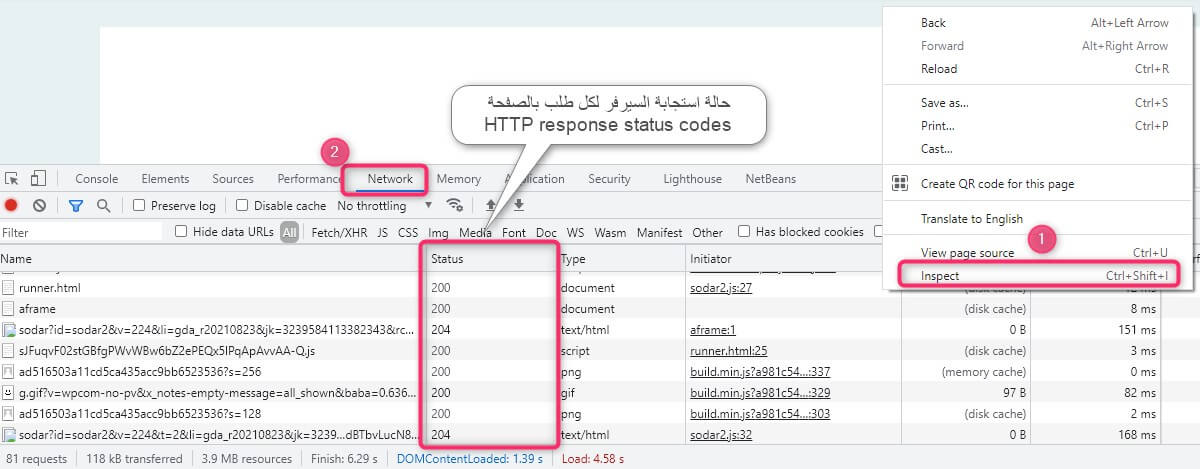This screenshot has height=469, width=1200.
Task: Open initiator link aframe:1
Action: pyautogui.click(x=713, y=330)
